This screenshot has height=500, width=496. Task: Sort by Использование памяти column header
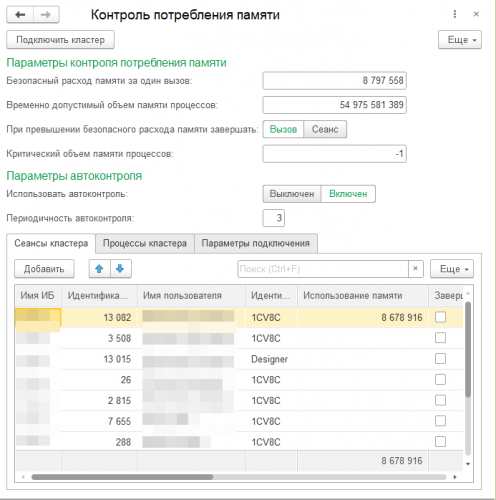363,296
